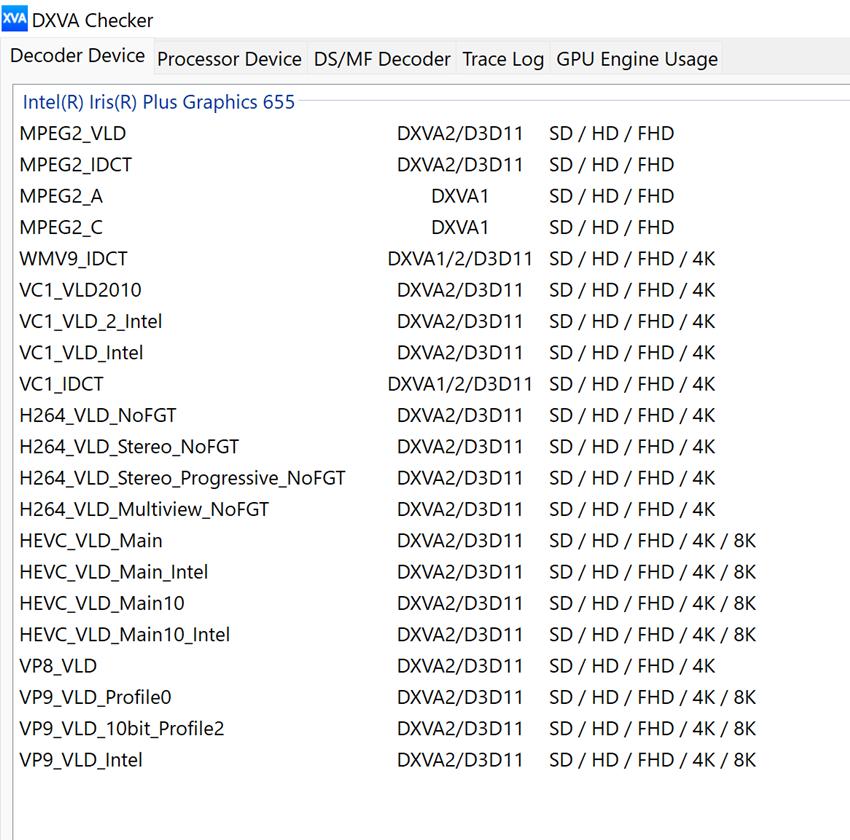Open the Trace Log tab
Image resolution: width=850 pixels, height=840 pixels.
click(x=502, y=59)
